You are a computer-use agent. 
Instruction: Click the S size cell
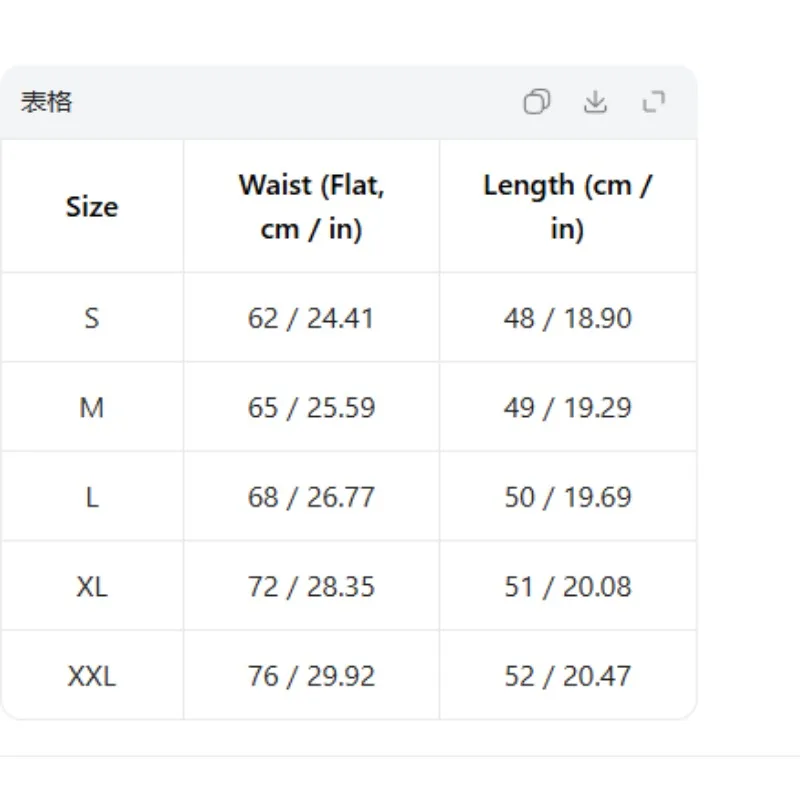[x=92, y=318]
